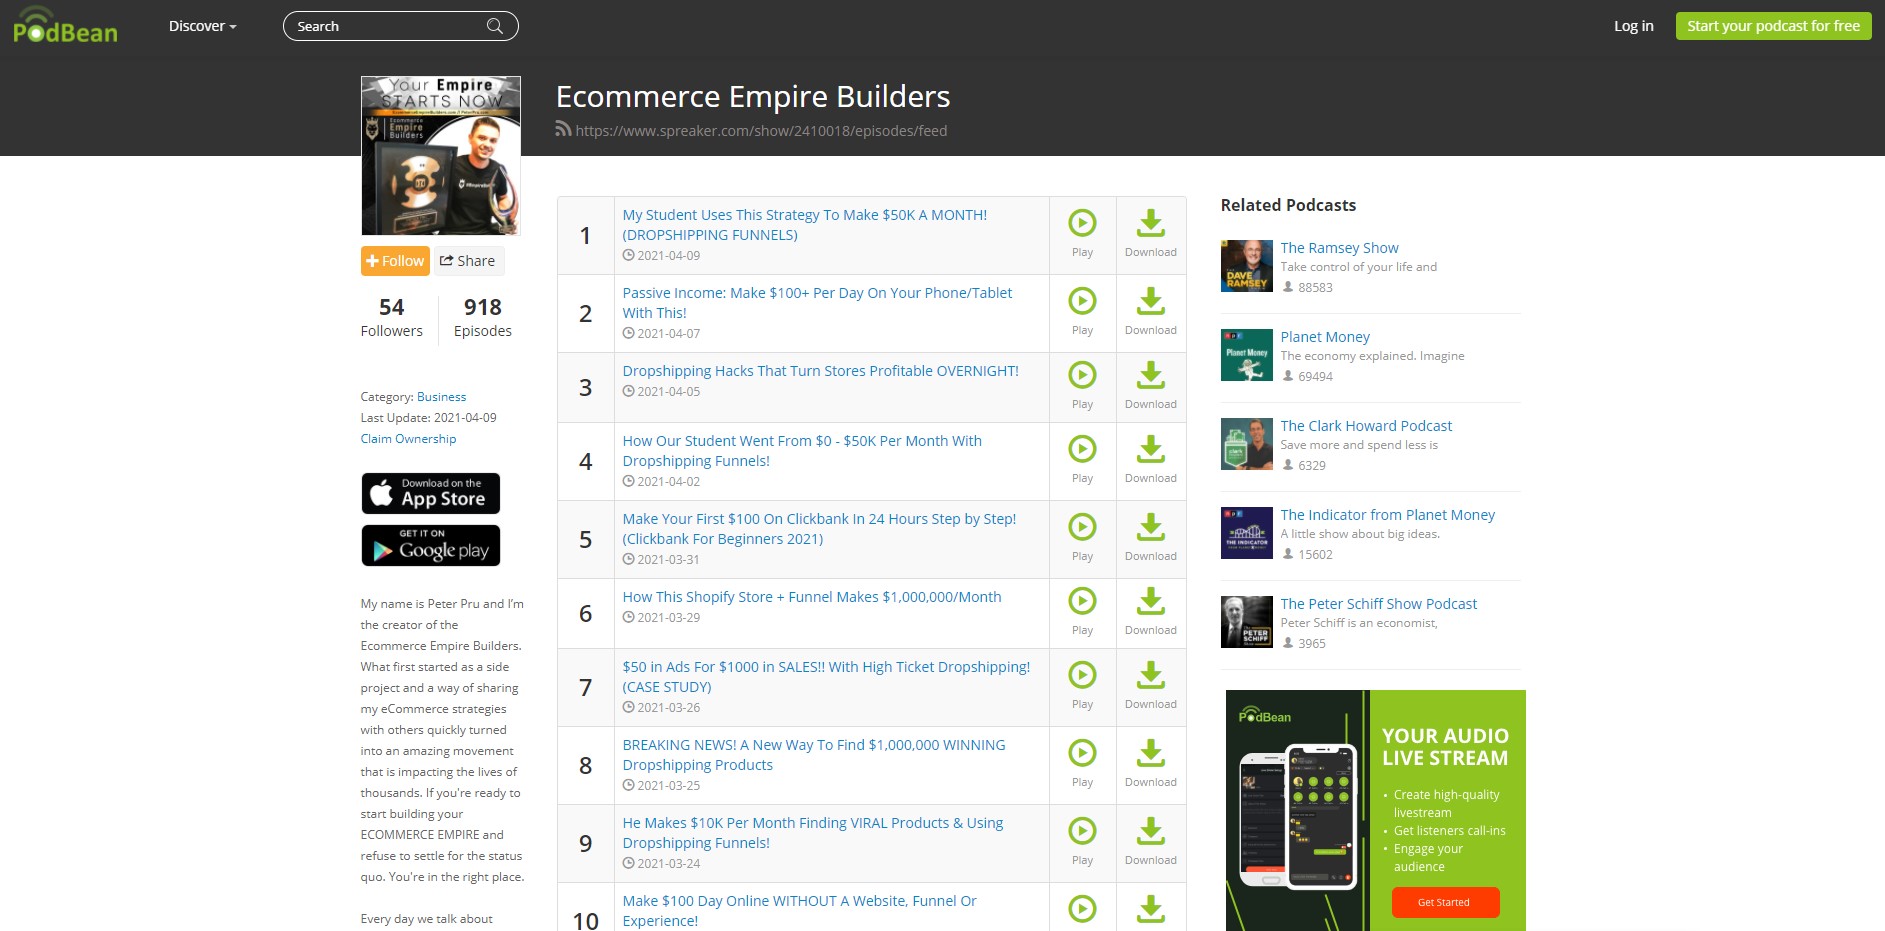Image resolution: width=1885 pixels, height=931 pixels.
Task: Open episode BREAKING NEWS! A New Way
Action: tap(813, 755)
